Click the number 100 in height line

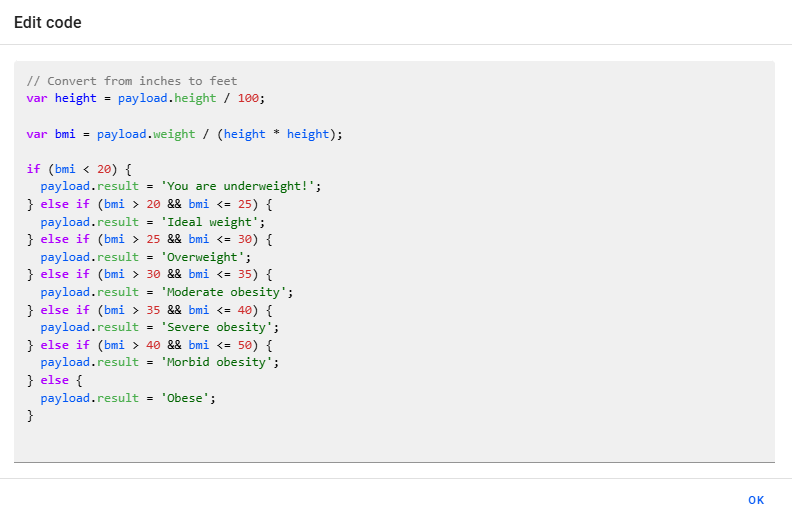248,98
